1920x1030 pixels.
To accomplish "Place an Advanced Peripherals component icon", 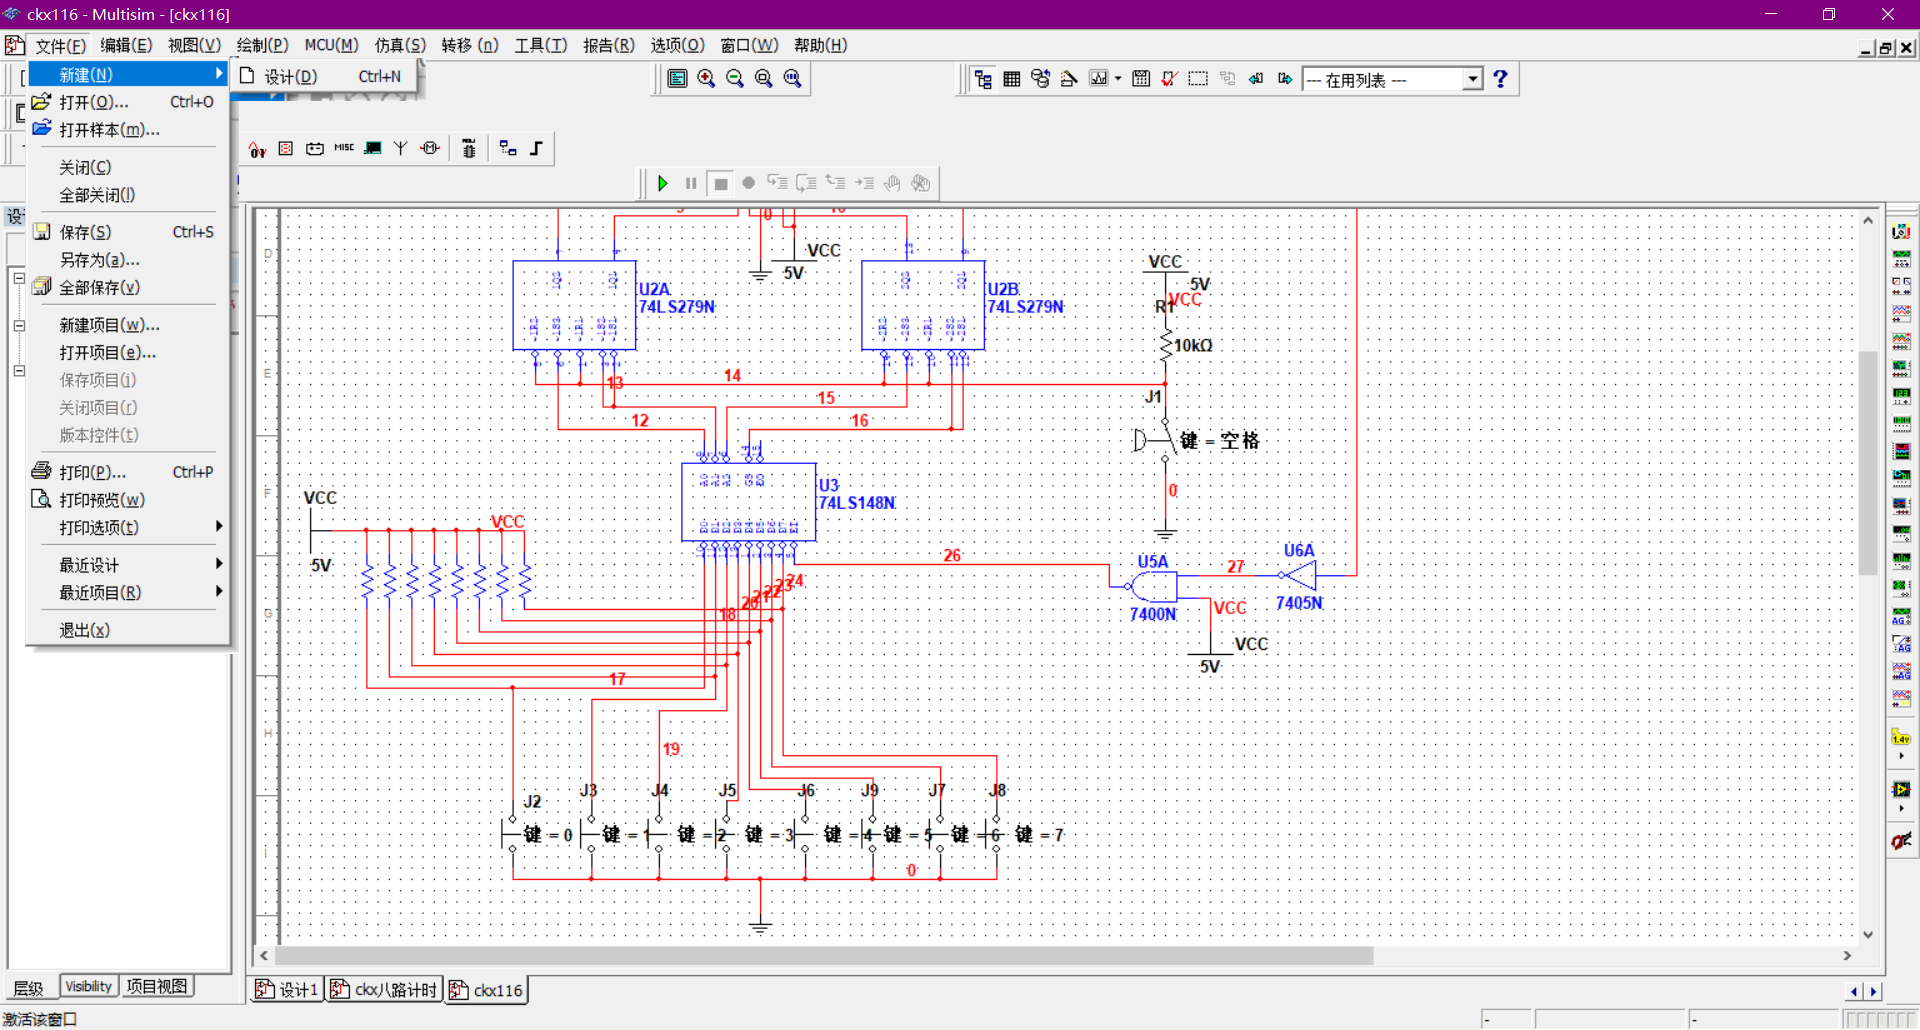I will tap(373, 149).
